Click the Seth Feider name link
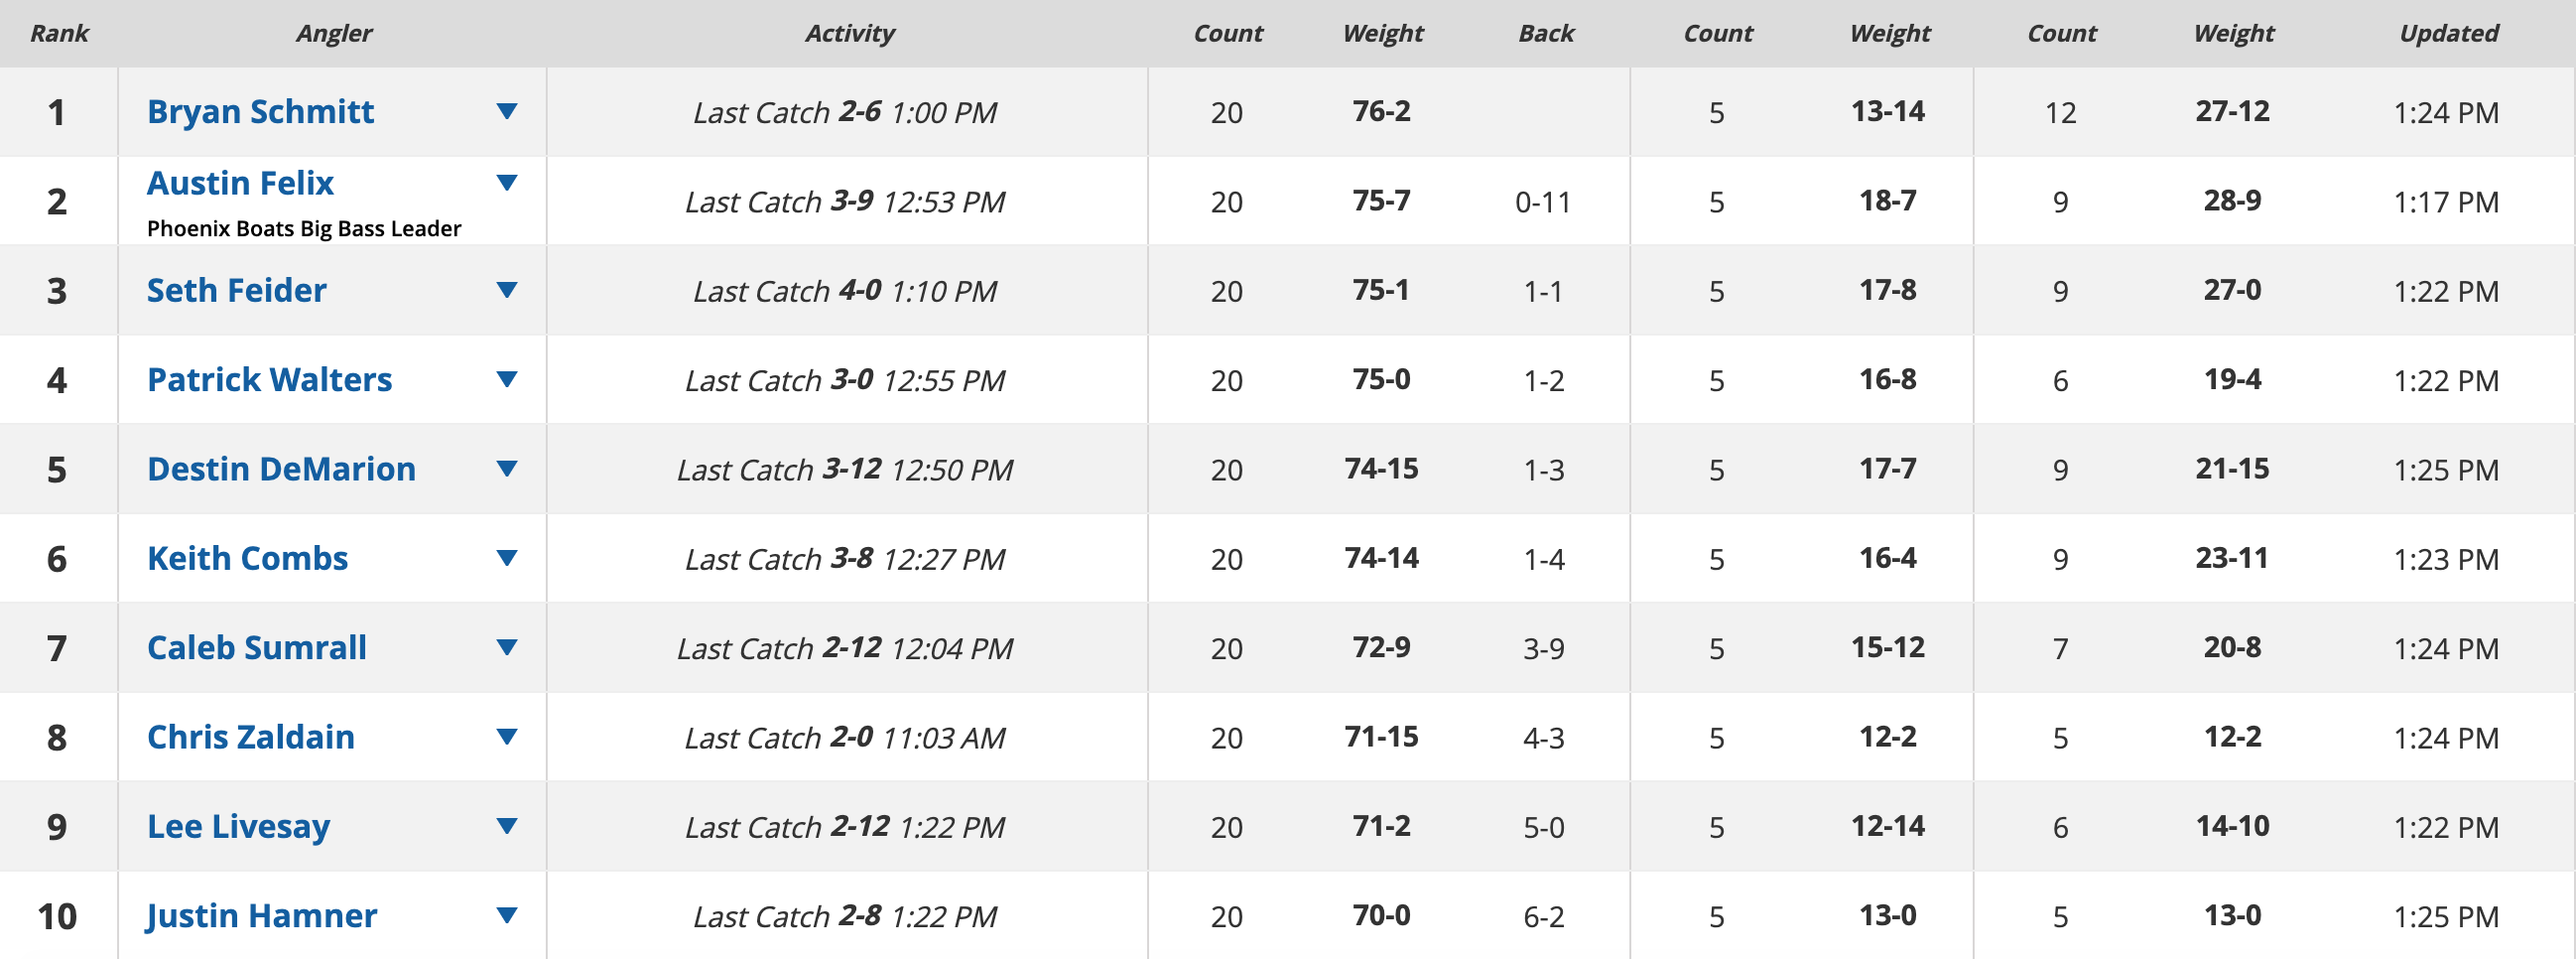This screenshot has width=2576, height=959. click(x=236, y=290)
